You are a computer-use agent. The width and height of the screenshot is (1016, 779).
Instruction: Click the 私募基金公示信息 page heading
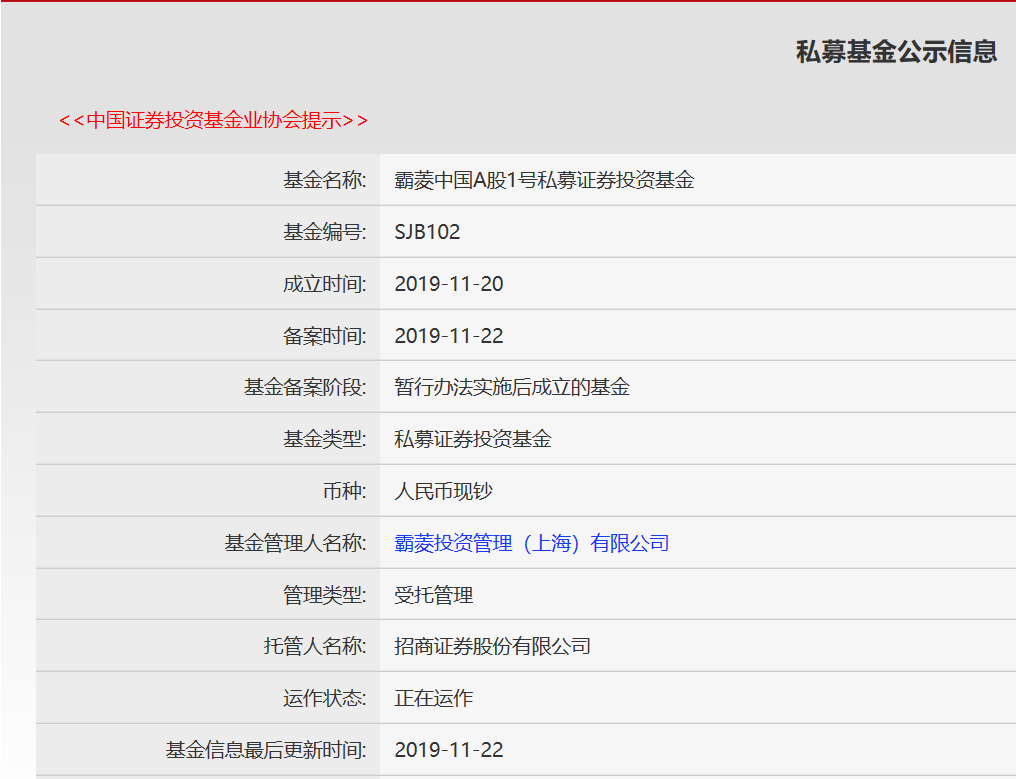pyautogui.click(x=896, y=52)
